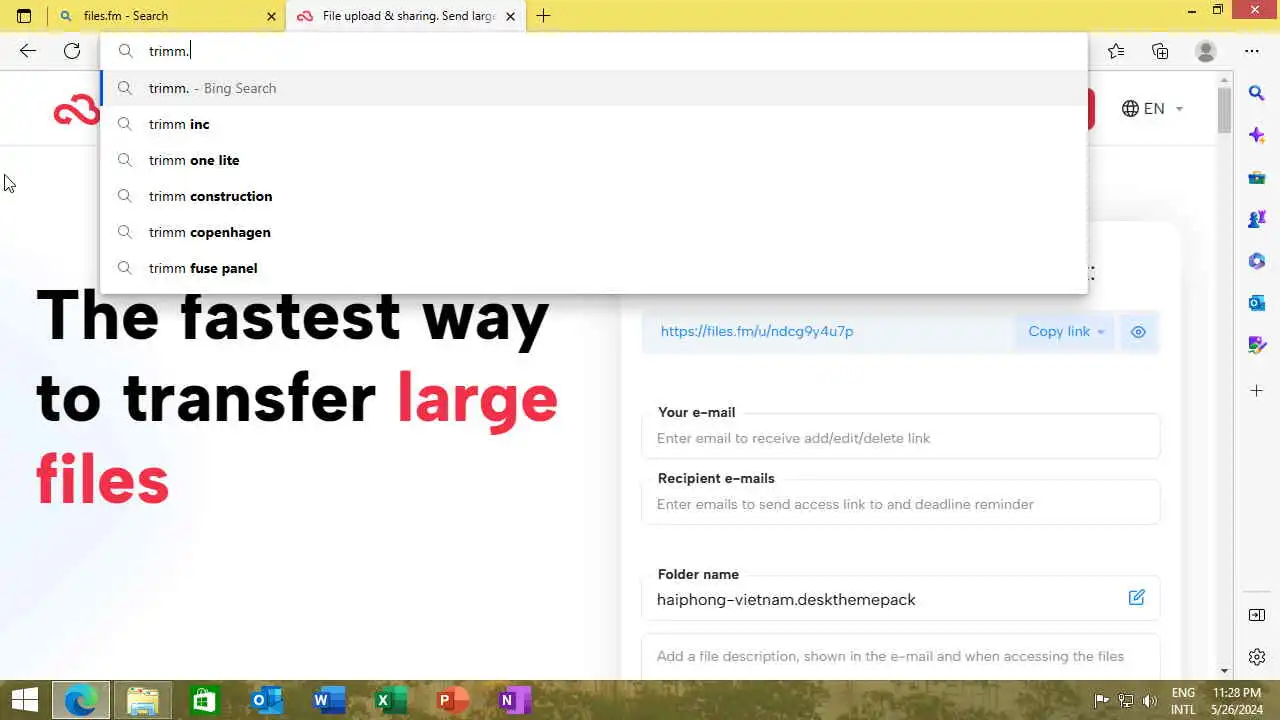The width and height of the screenshot is (1280, 720).
Task: Select the 'trimm. - Bing Search' suggestion
Action: [594, 88]
